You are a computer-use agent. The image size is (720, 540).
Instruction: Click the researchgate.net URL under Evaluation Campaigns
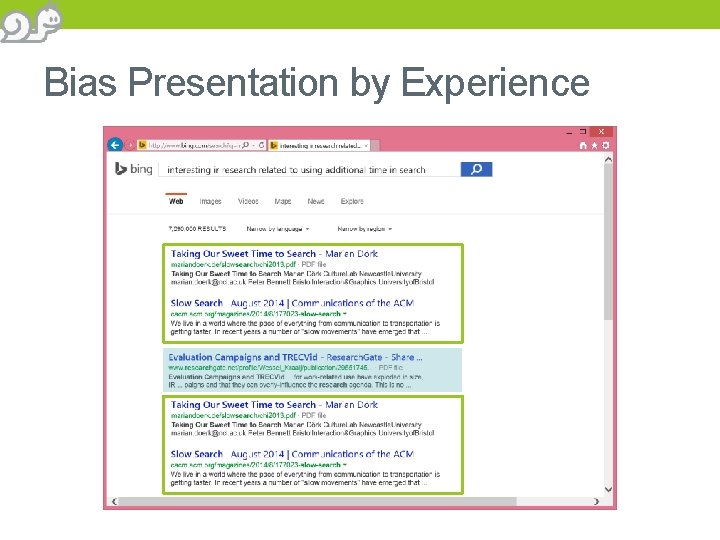[268, 368]
